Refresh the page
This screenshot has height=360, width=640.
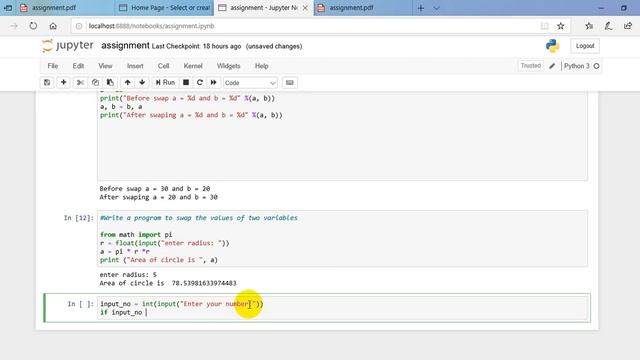pos(33,26)
